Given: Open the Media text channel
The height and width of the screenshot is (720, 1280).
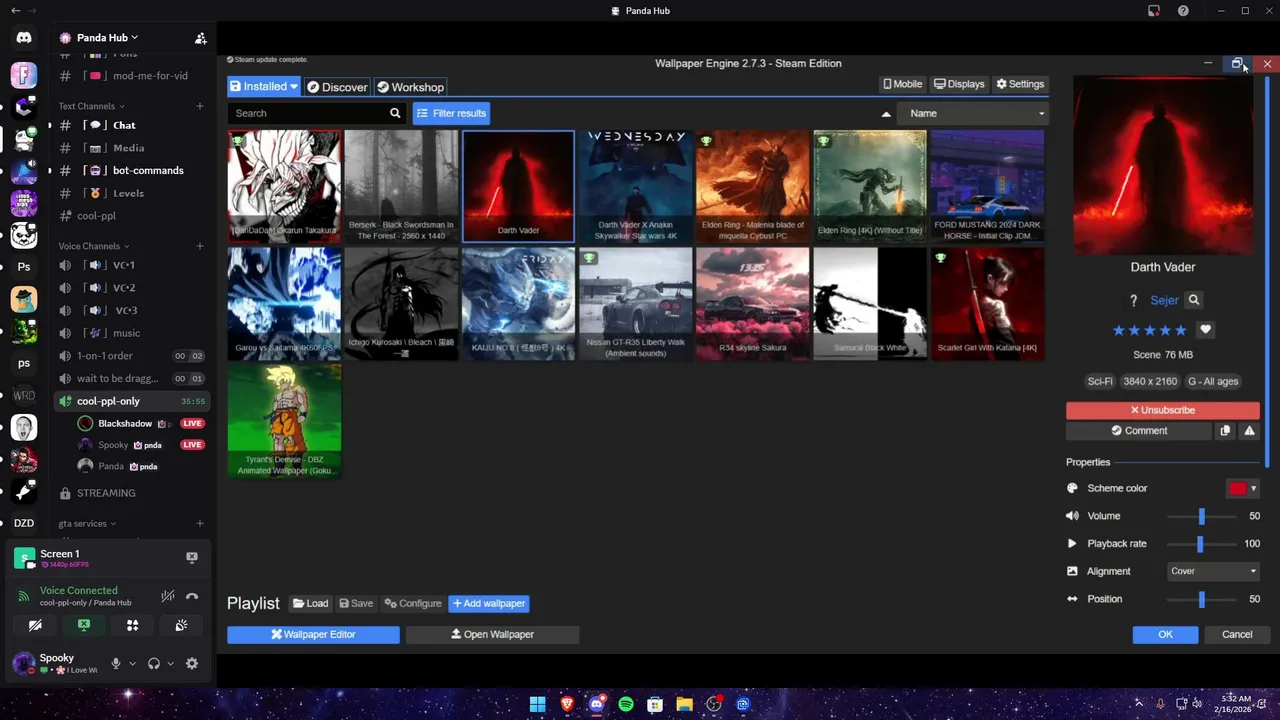Looking at the screenshot, I should (132, 148).
